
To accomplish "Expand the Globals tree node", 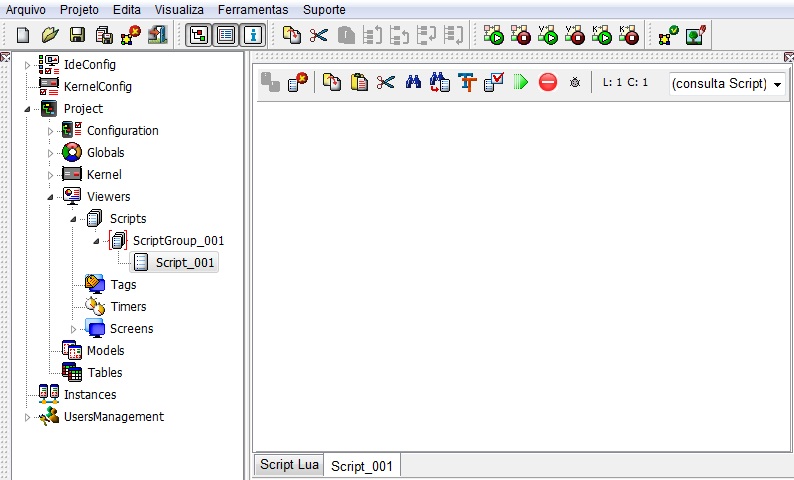I will pos(50,153).
